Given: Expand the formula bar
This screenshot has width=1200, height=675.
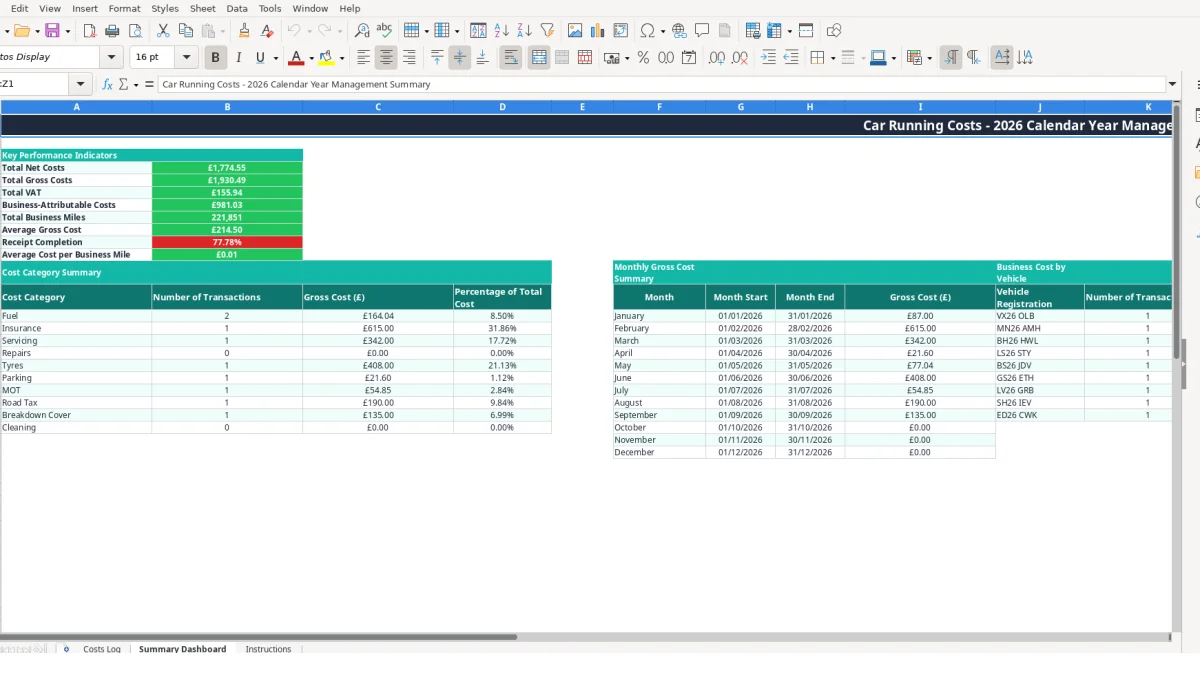Looking at the screenshot, I should 1173,84.
